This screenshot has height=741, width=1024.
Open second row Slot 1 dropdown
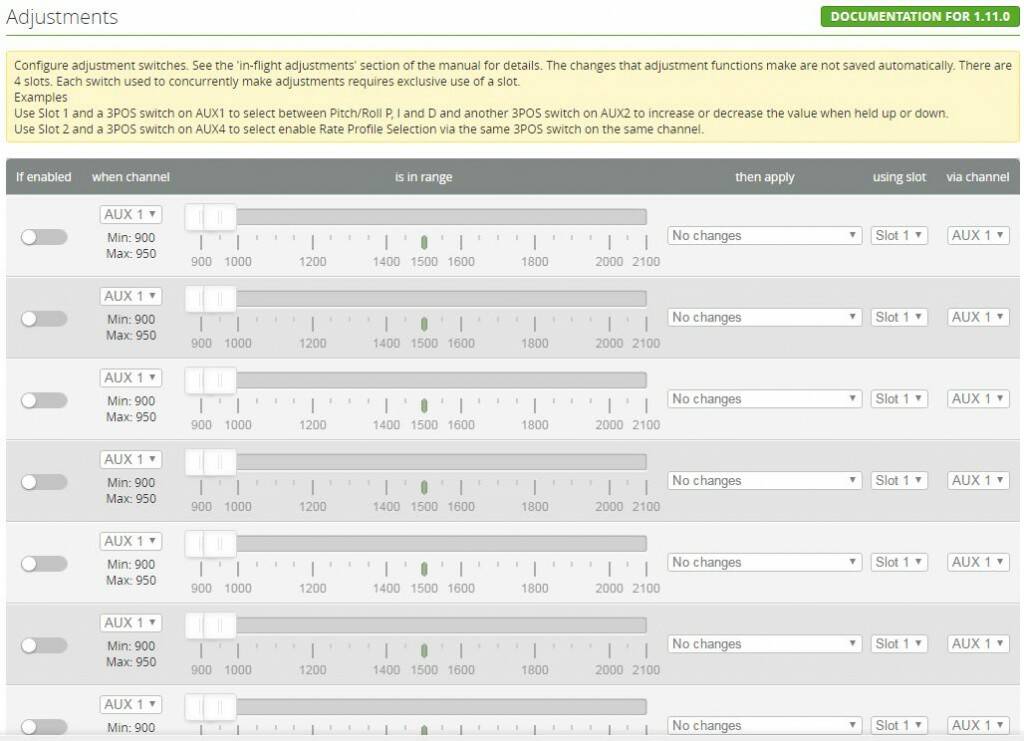coord(899,317)
